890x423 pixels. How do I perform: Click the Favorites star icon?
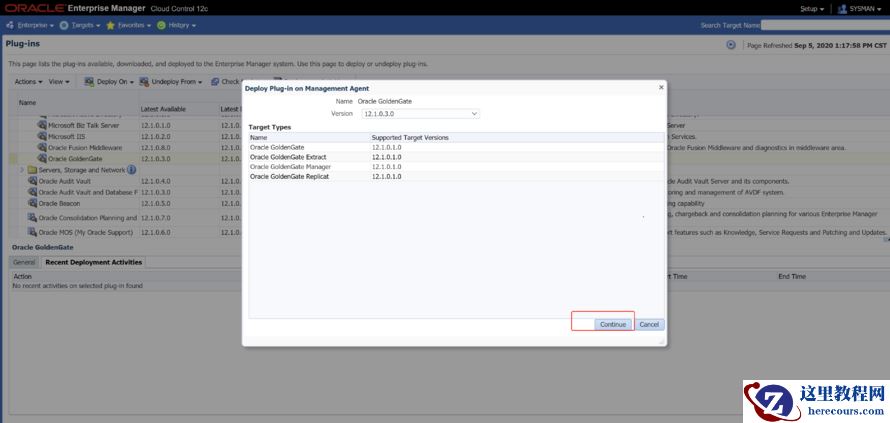coord(111,26)
